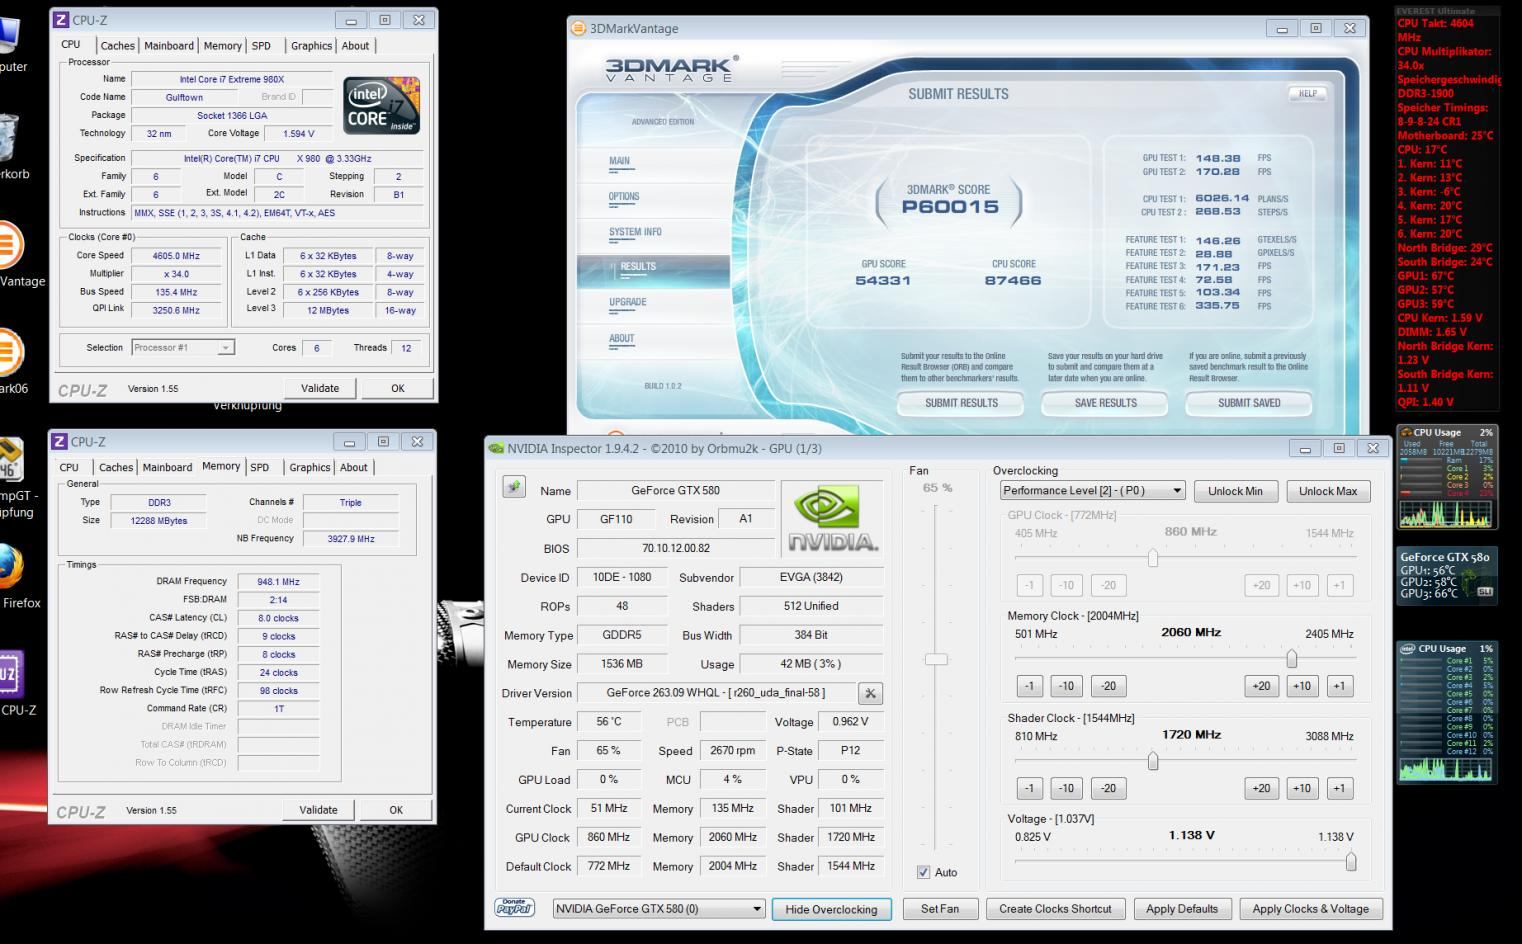Open the CPU-Z desktop shortcut icon
The width and height of the screenshot is (1522, 944).
(10, 675)
